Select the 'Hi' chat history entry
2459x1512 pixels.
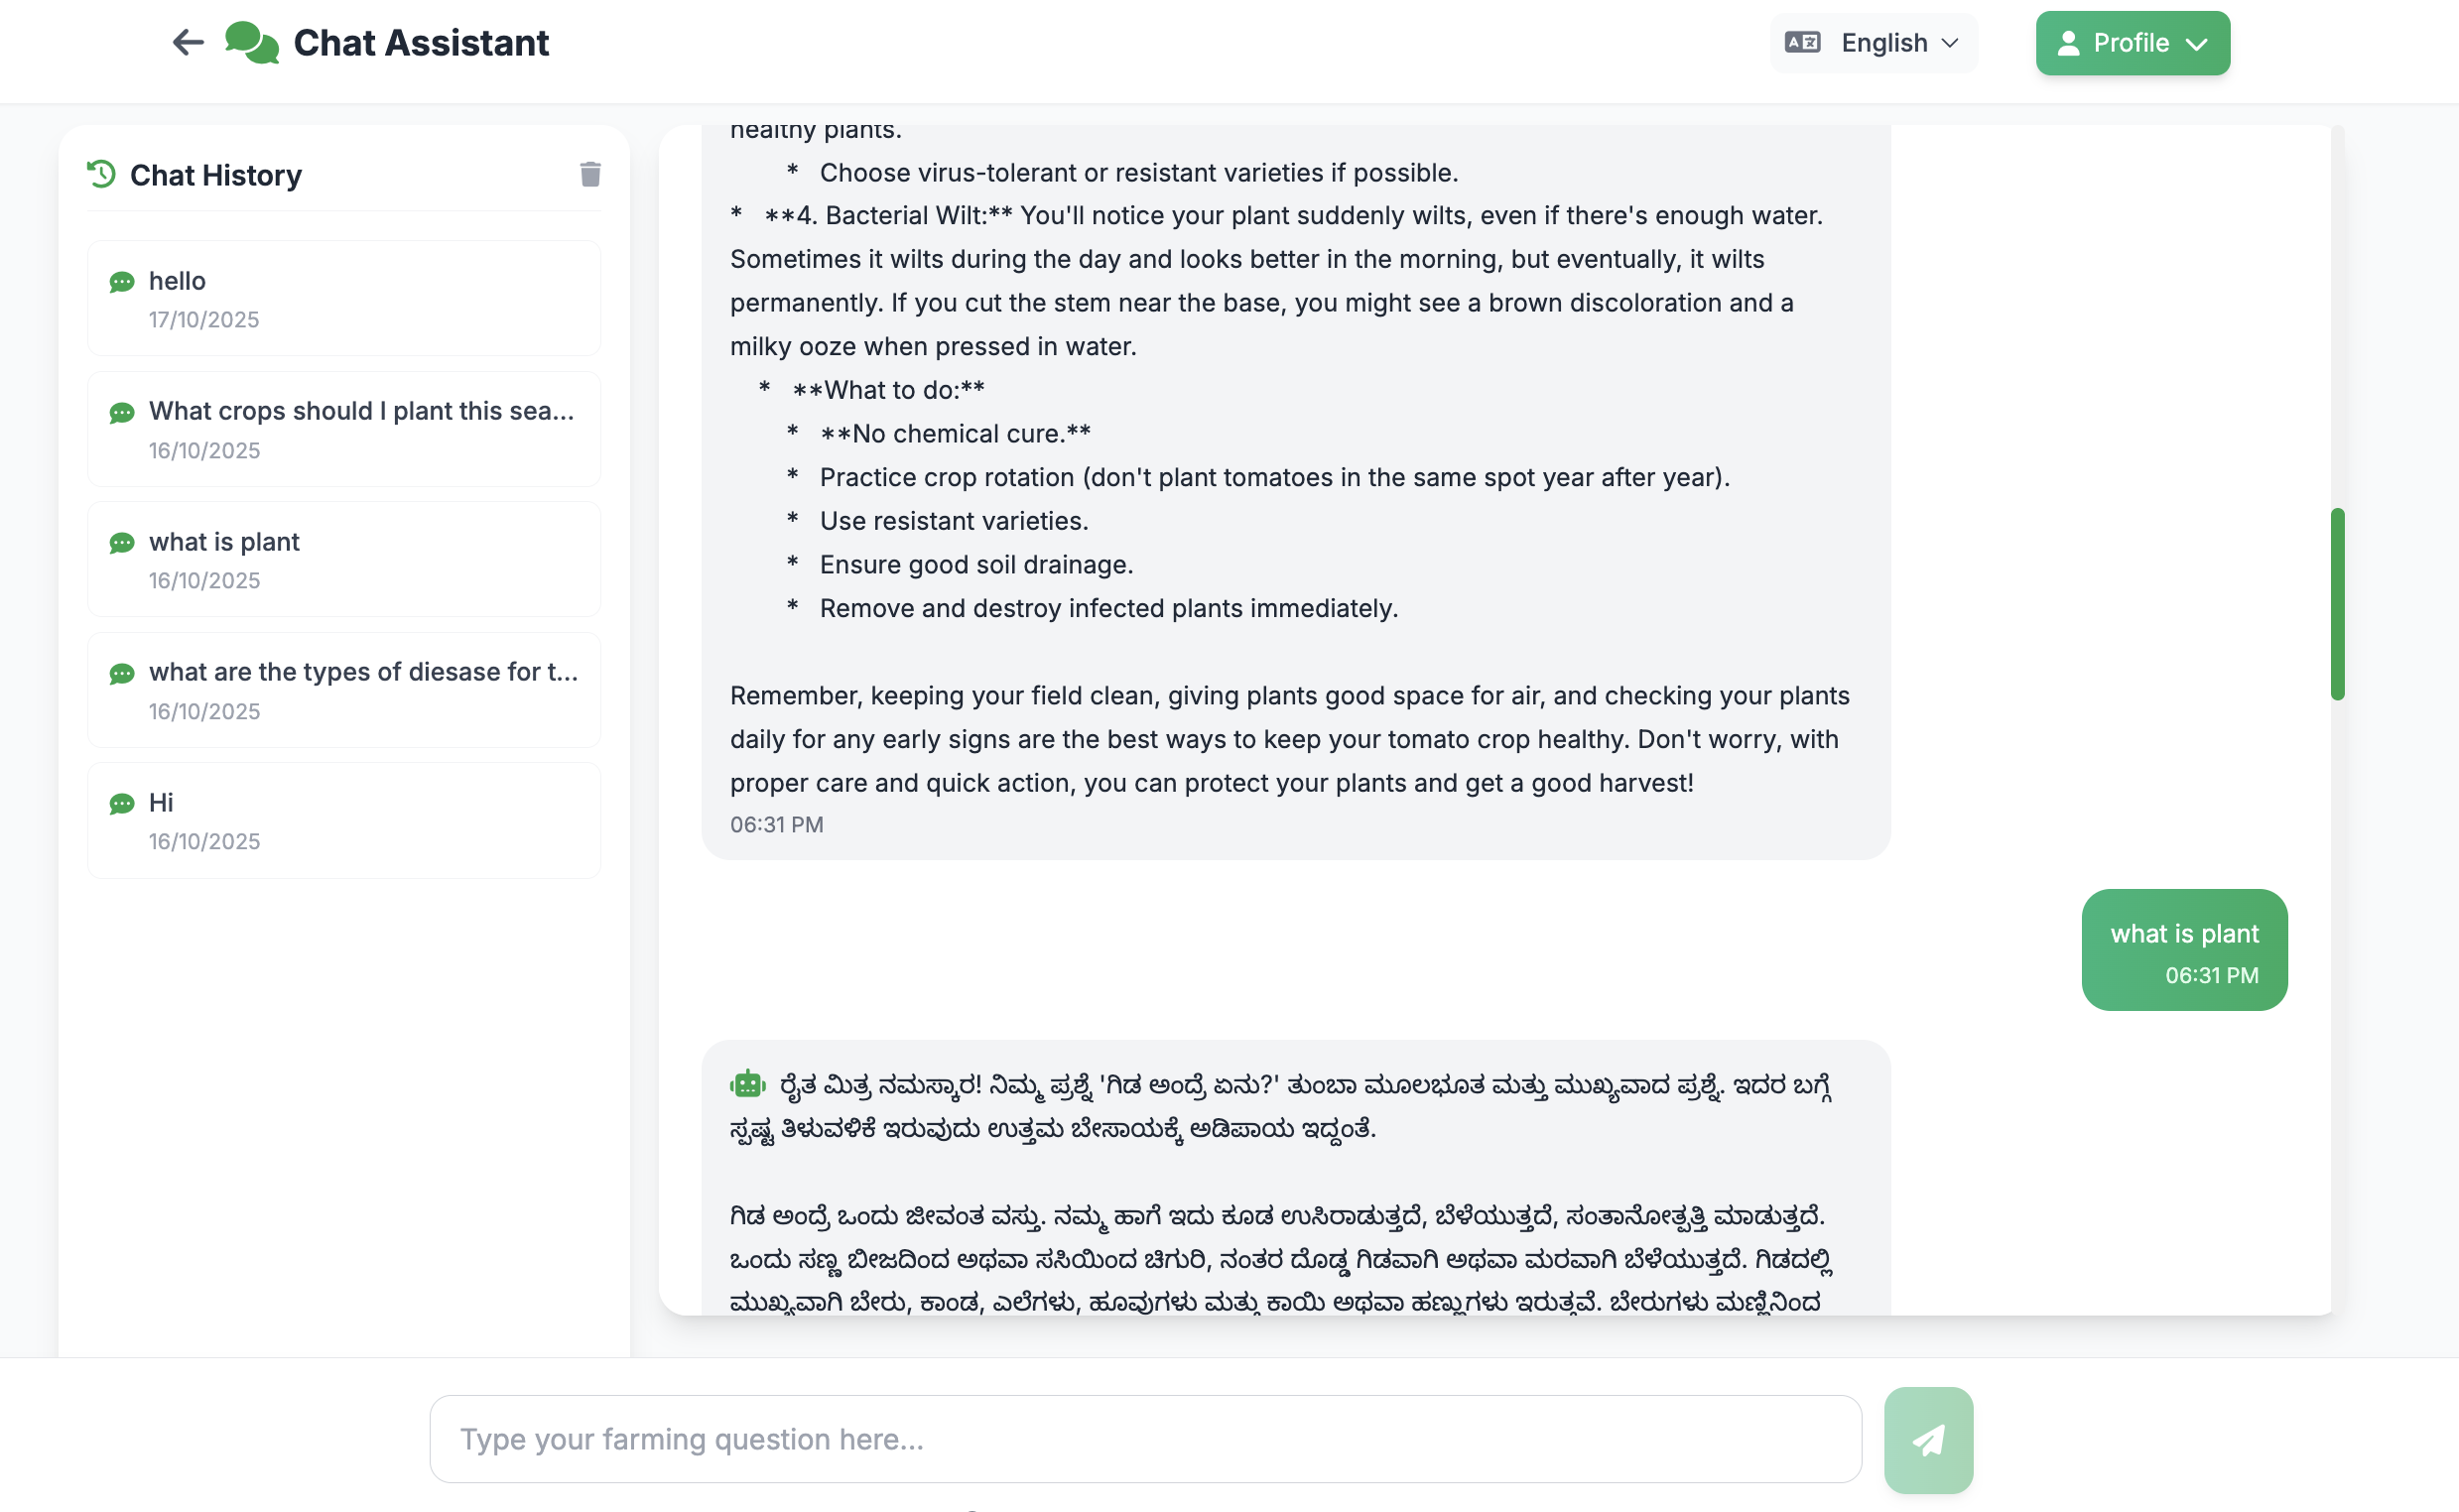(x=343, y=820)
